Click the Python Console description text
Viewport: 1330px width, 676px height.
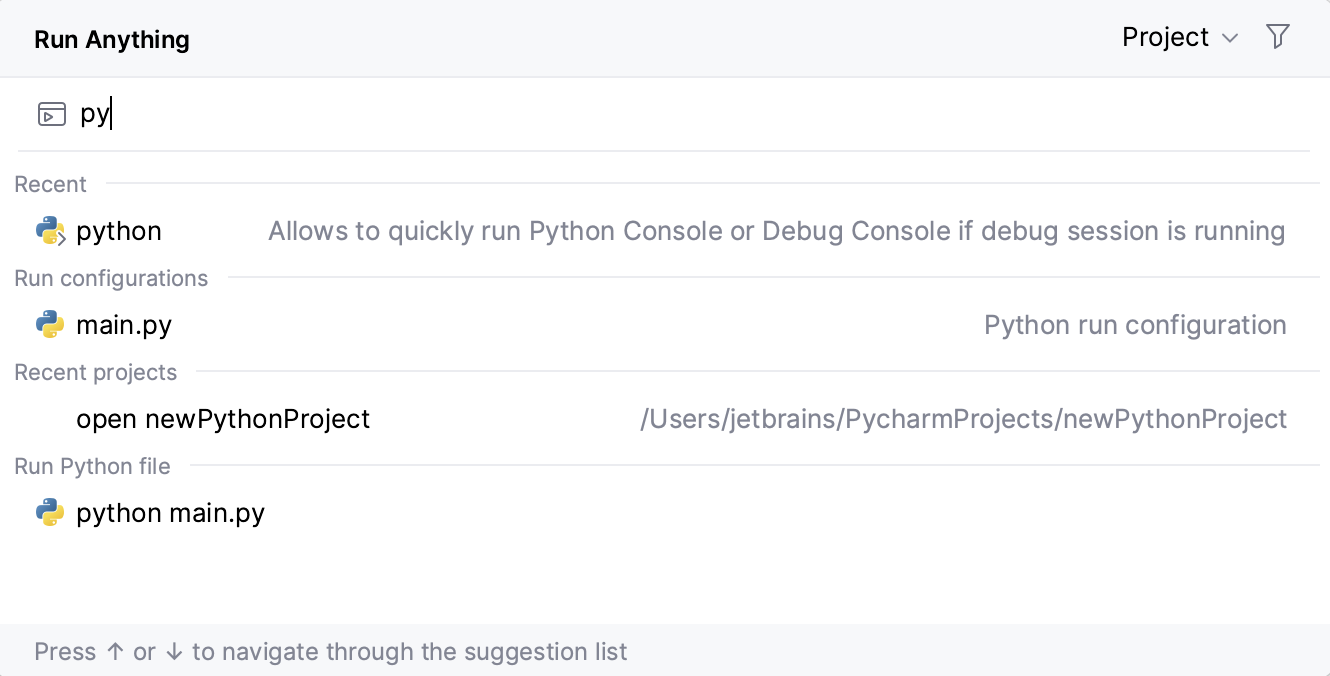click(x=776, y=231)
